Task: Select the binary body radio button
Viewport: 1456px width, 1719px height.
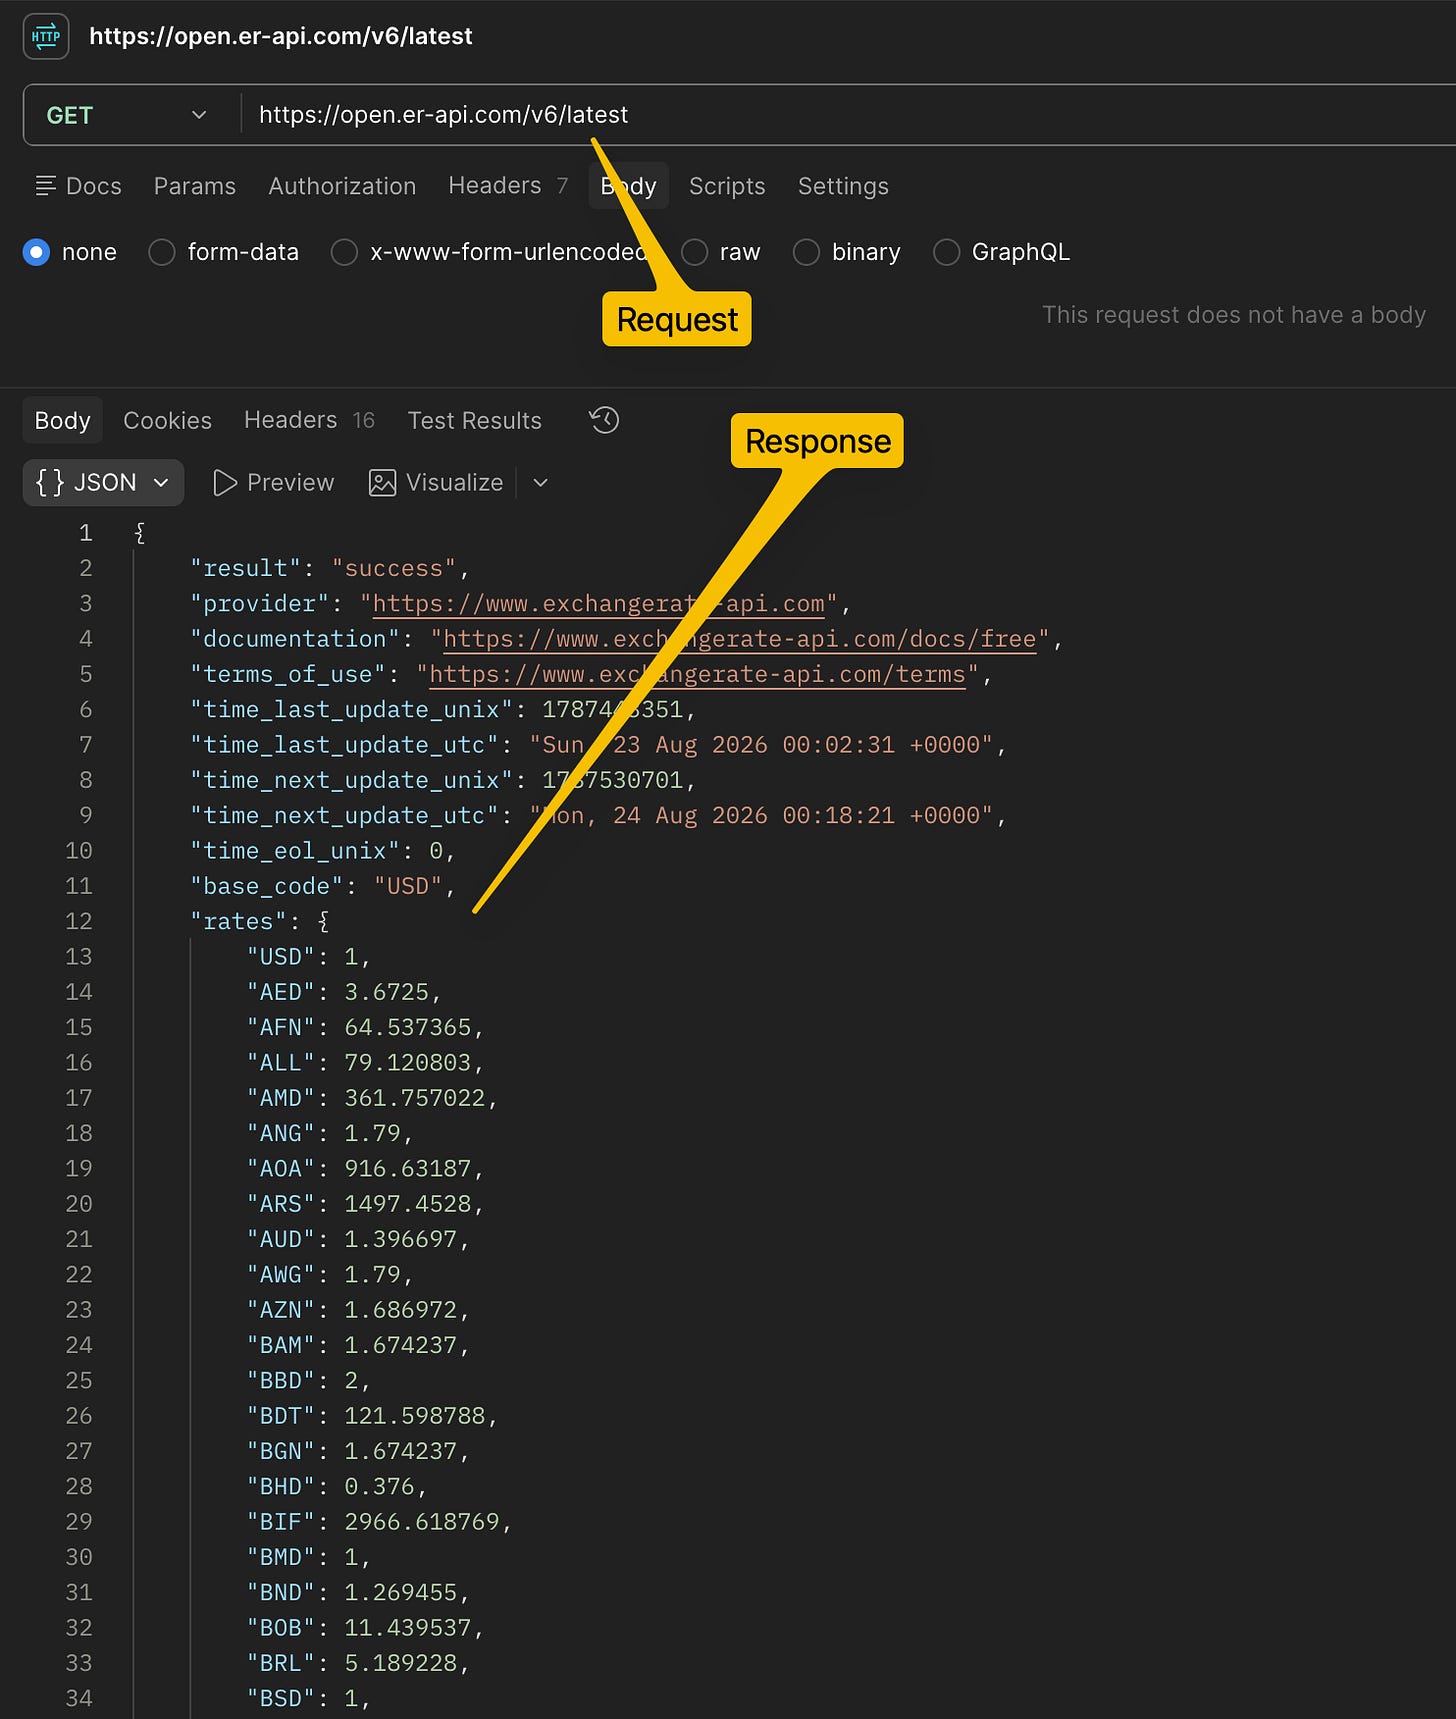Action: 806,252
